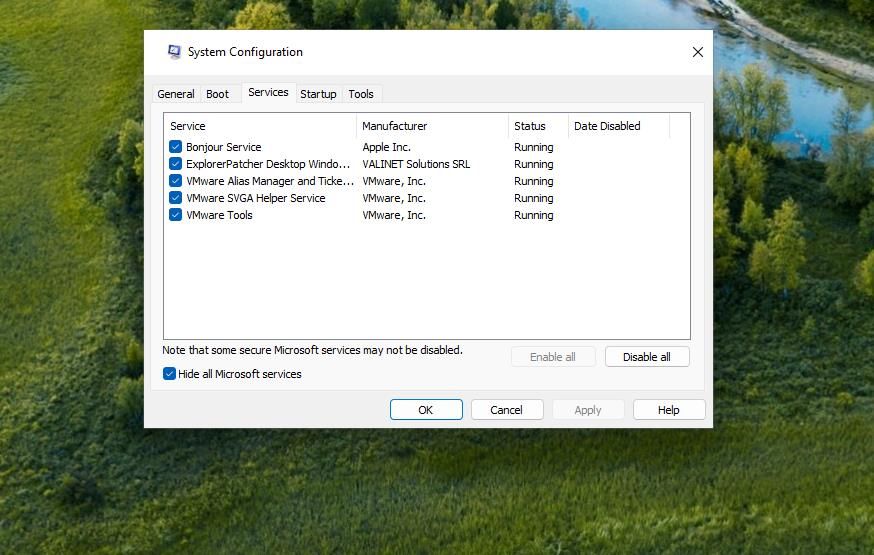This screenshot has height=555, width=874.
Task: Toggle Hide all Microsoft services checkbox
Action: click(x=169, y=373)
